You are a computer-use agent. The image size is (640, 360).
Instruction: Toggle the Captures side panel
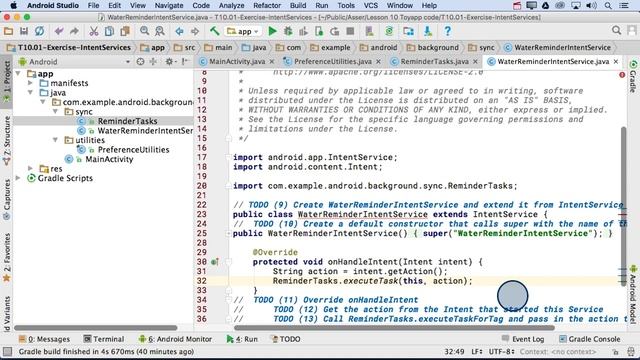(7, 200)
